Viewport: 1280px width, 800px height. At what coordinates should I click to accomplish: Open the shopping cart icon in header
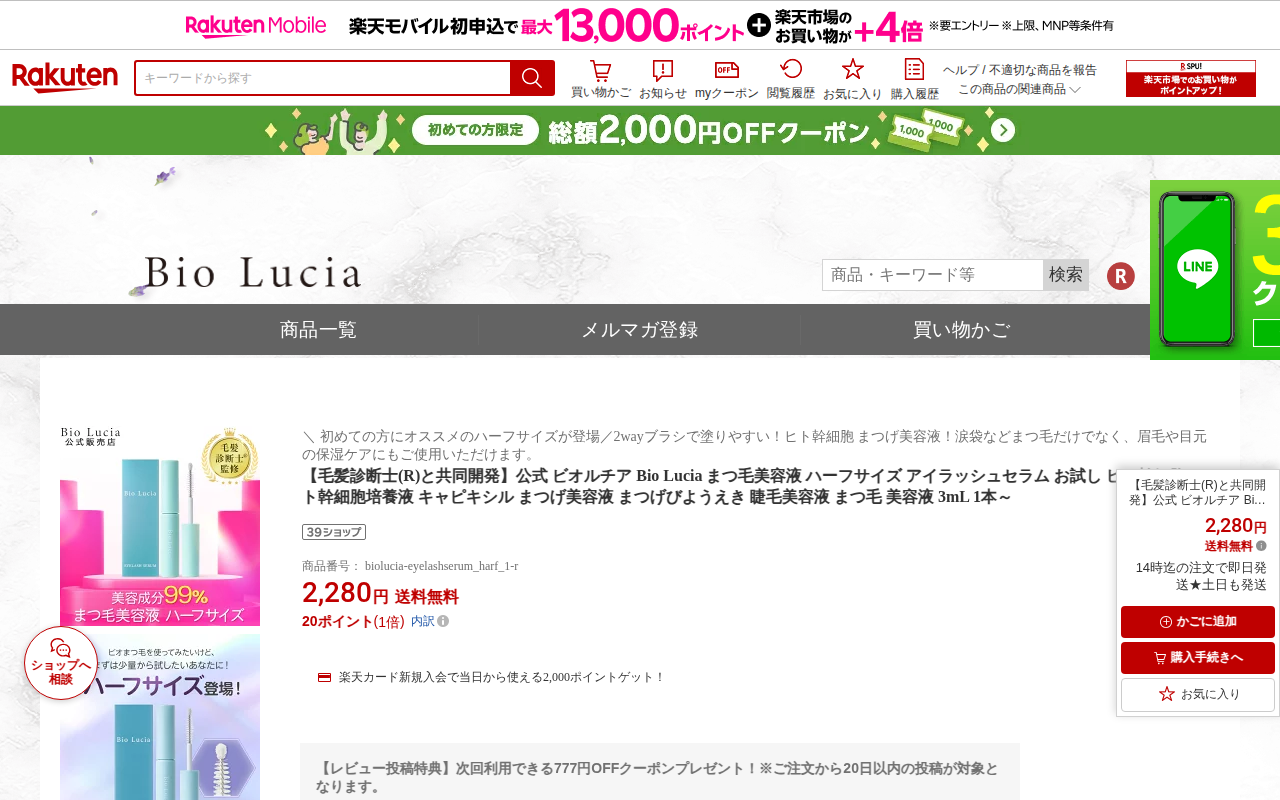600,79
